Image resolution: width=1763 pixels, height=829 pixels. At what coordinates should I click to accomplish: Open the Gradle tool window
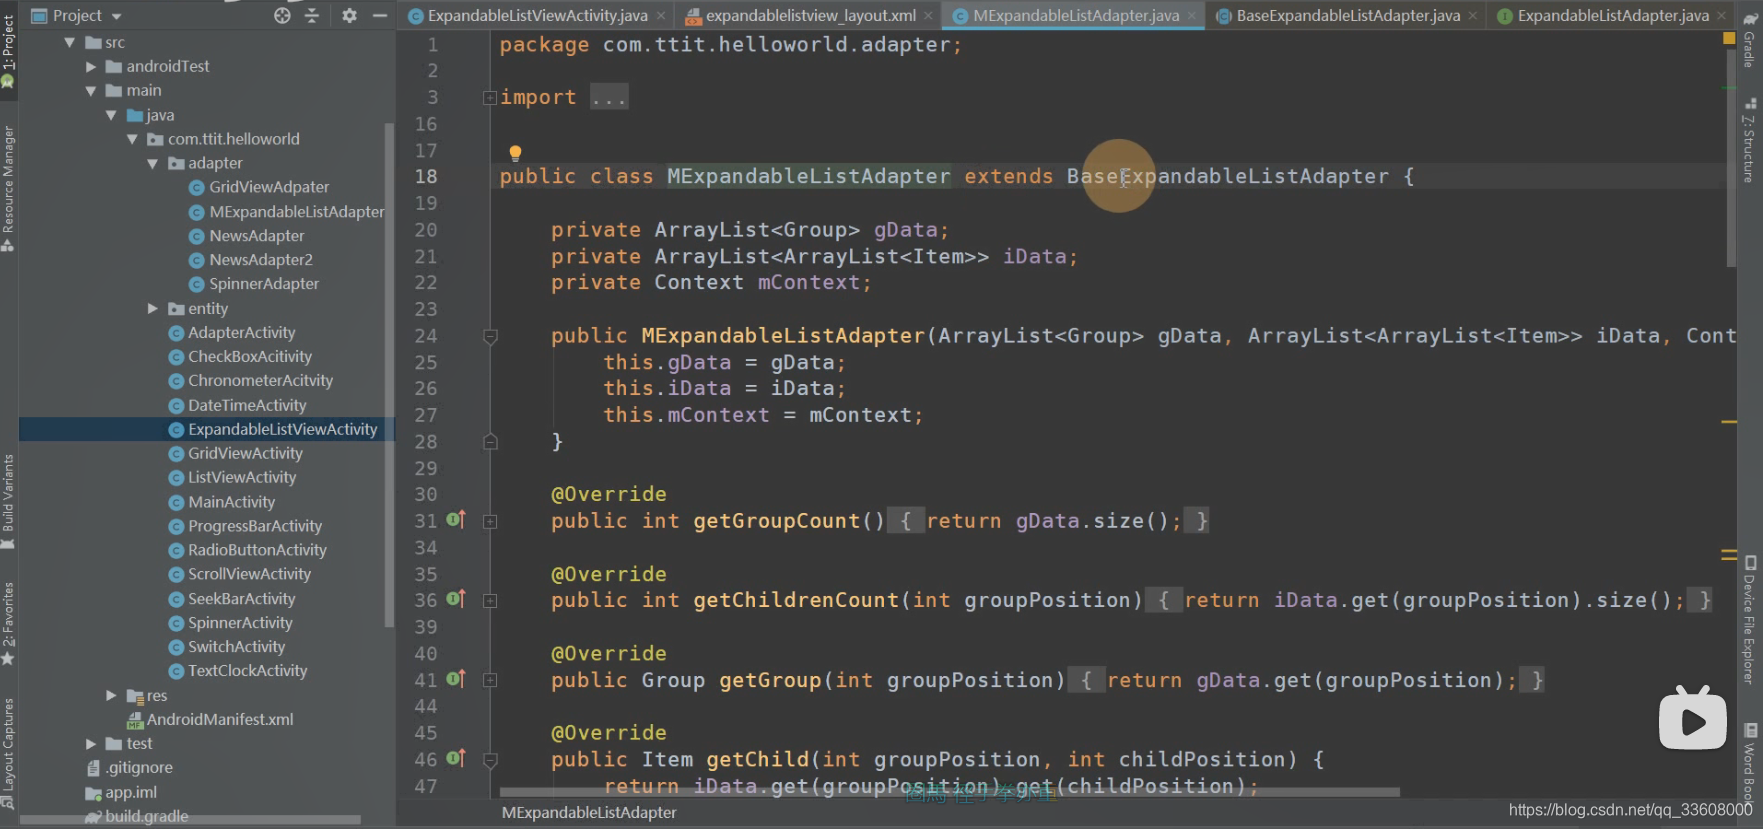click(1750, 40)
